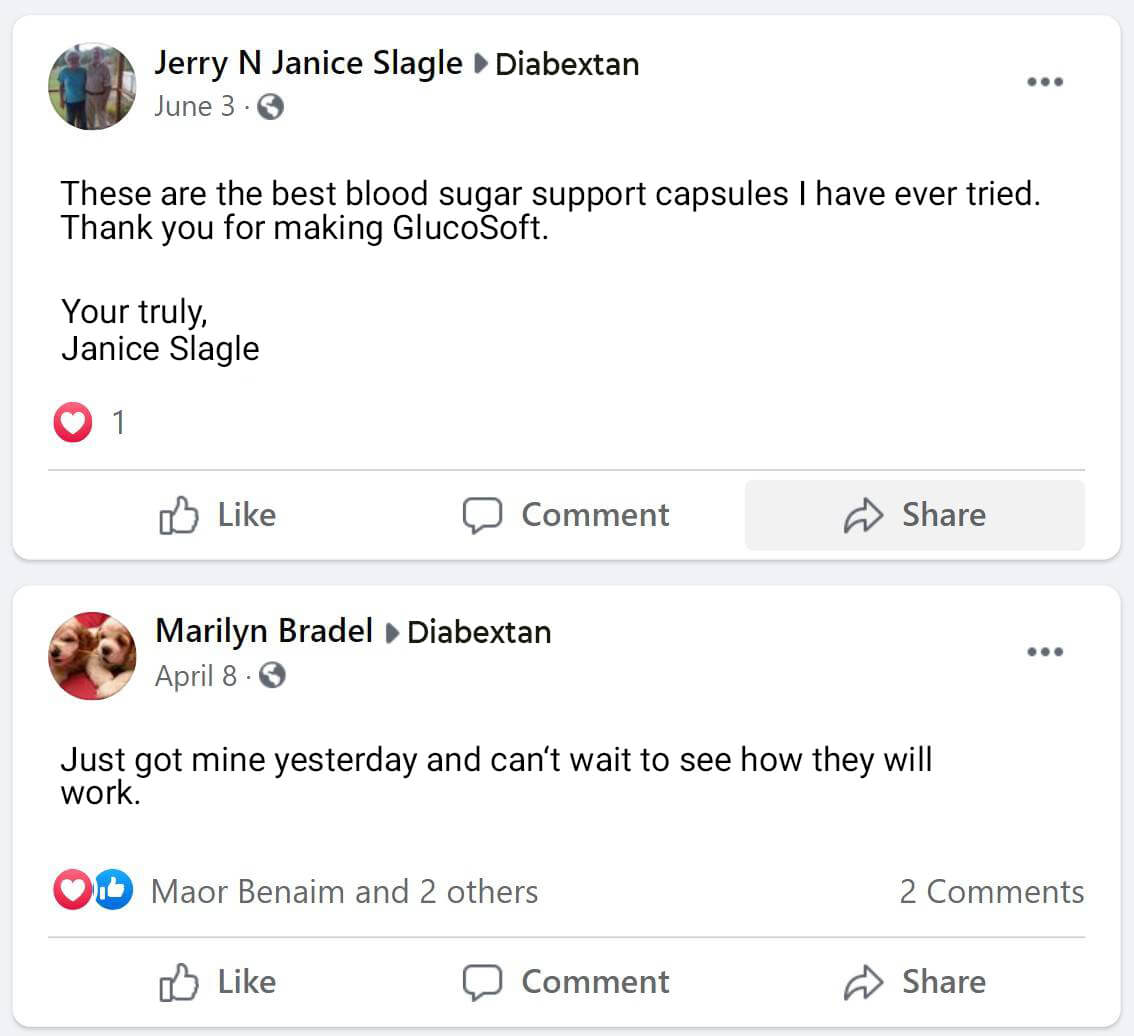
Task: Click the public globe icon beside April 8
Action: point(272,677)
